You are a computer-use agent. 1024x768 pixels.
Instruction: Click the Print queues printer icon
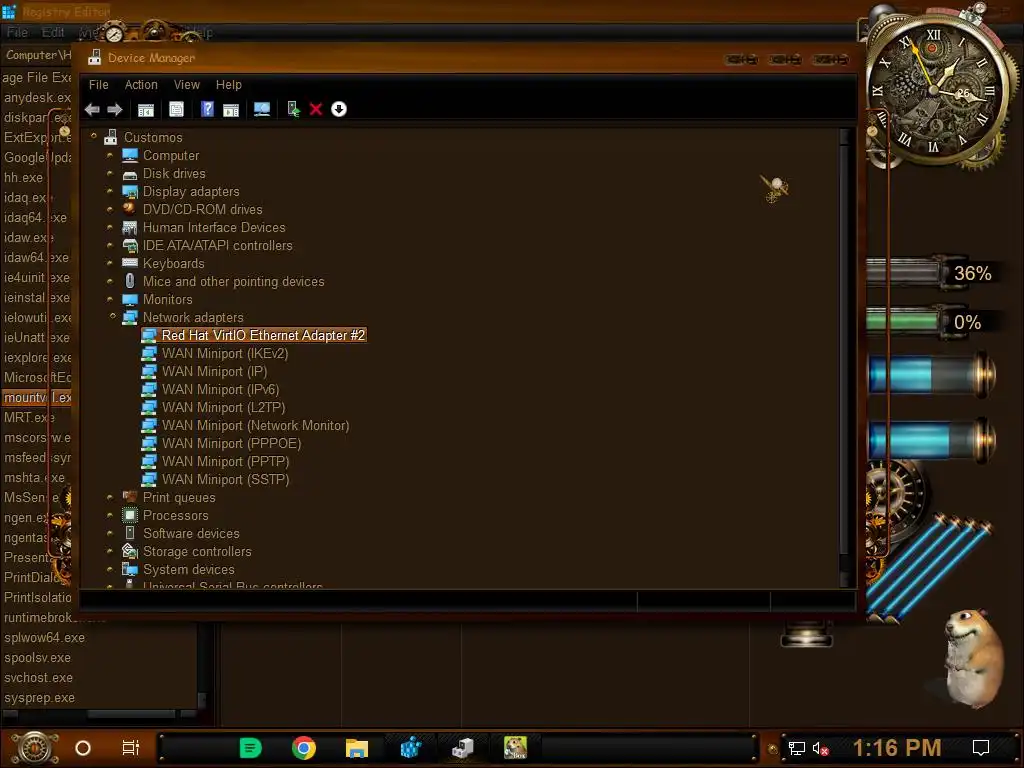pos(130,497)
